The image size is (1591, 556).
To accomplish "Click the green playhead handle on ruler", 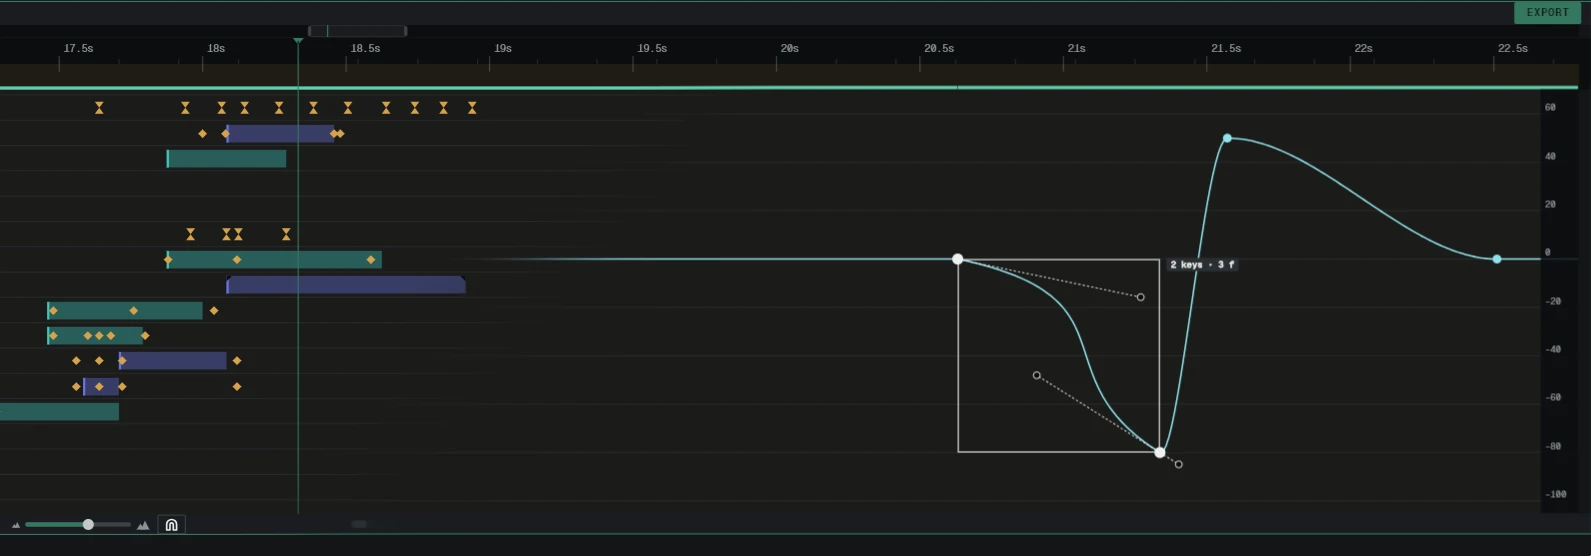I will click(298, 41).
